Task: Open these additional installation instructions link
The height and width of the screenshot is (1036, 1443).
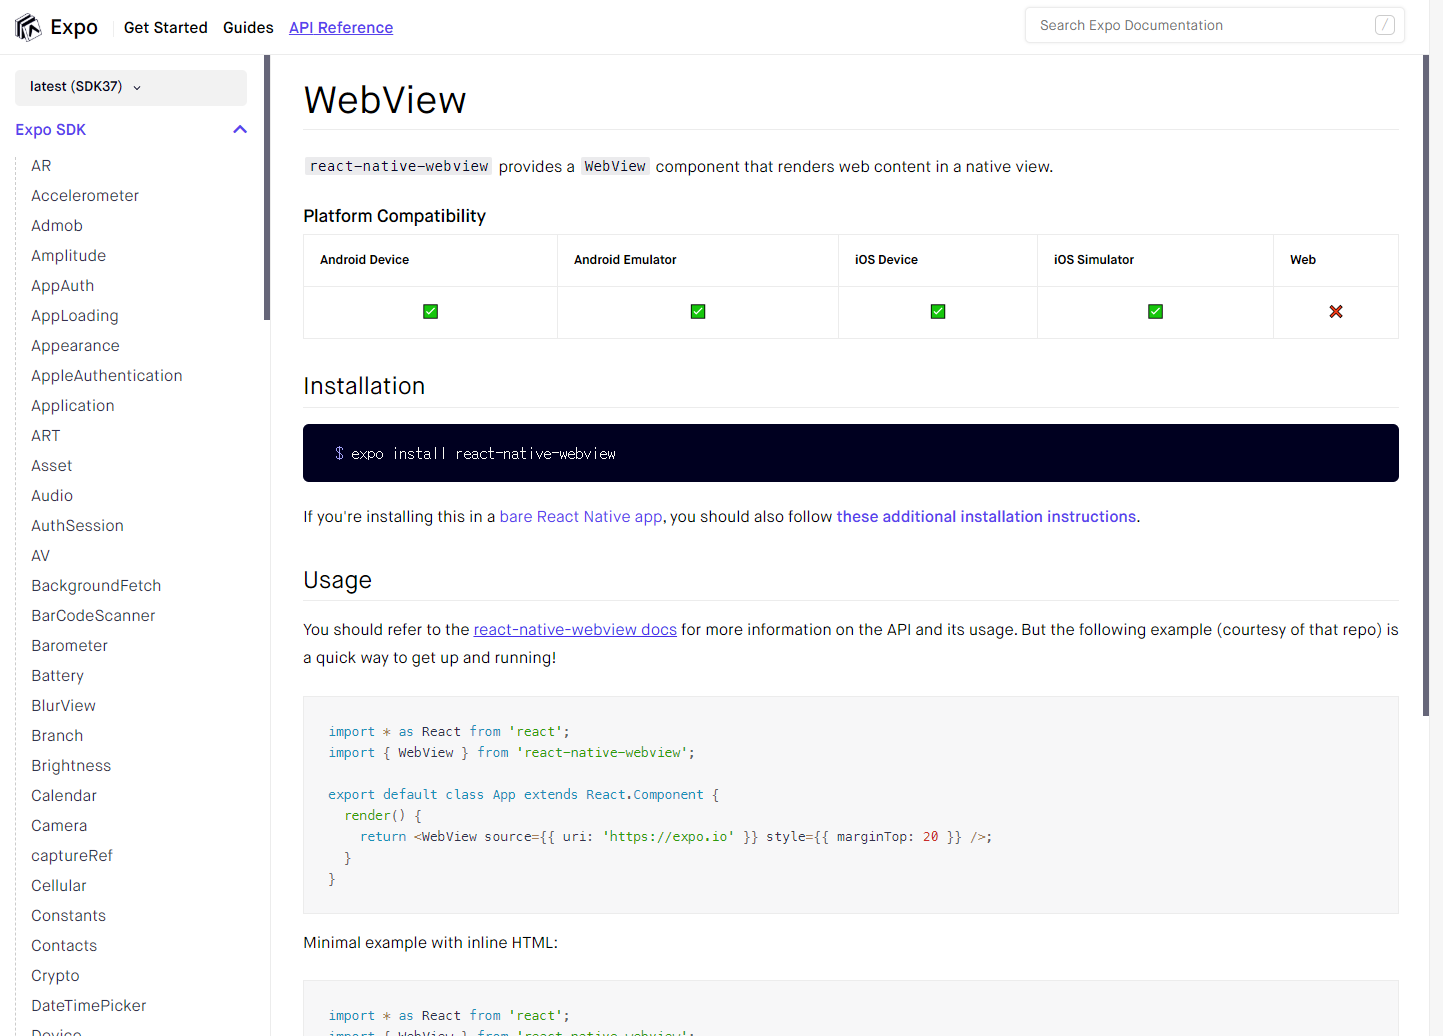Action: [986, 517]
